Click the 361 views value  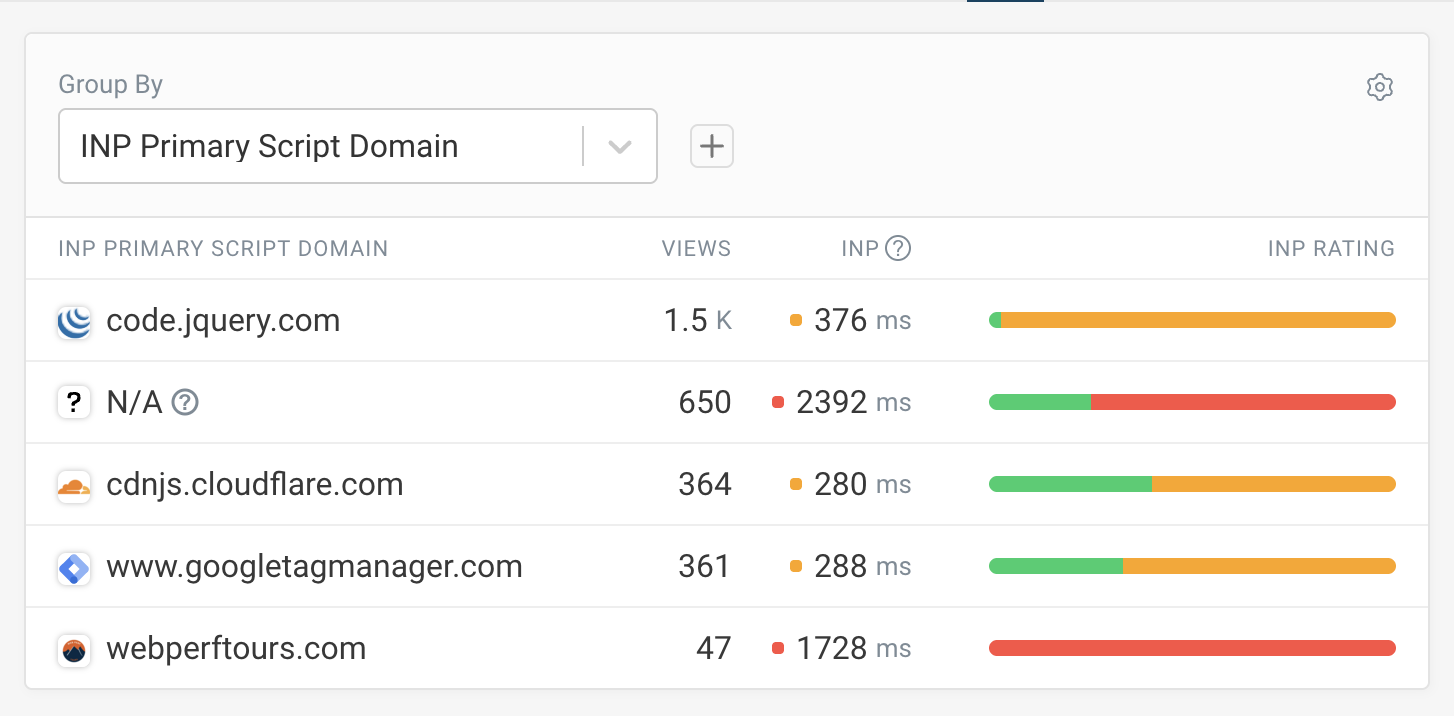[x=705, y=566]
